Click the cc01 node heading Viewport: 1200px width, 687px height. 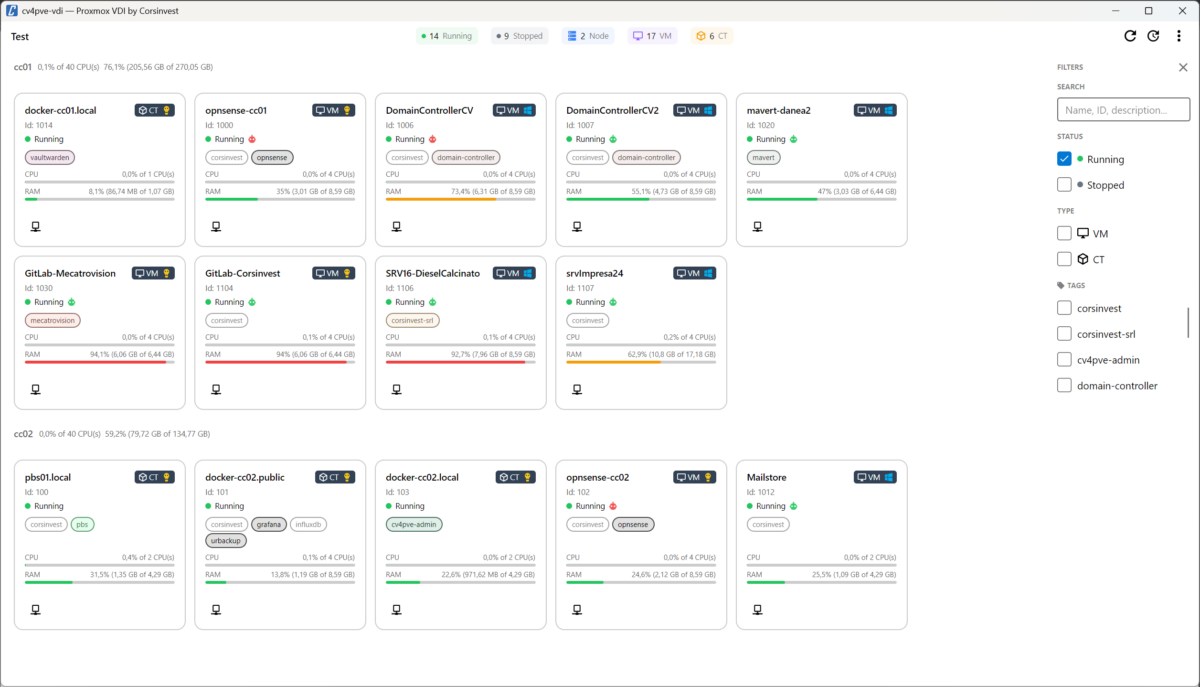(22, 67)
